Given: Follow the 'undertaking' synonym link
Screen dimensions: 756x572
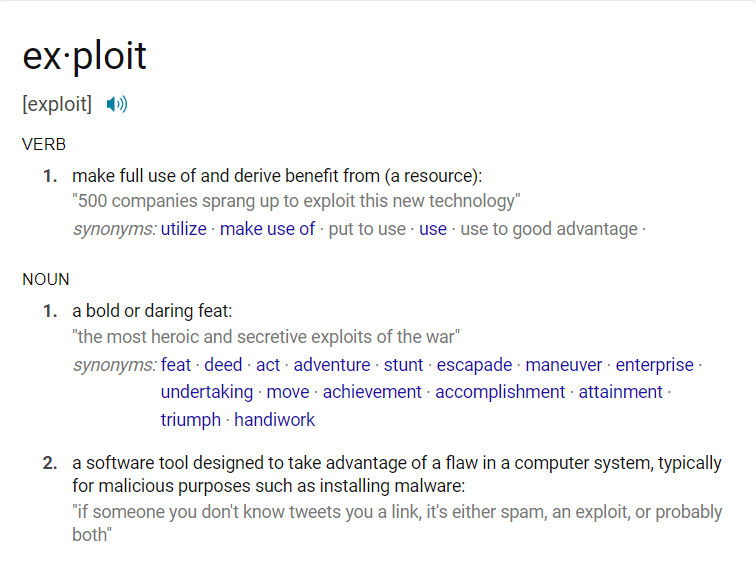Looking at the screenshot, I should coord(207,392).
